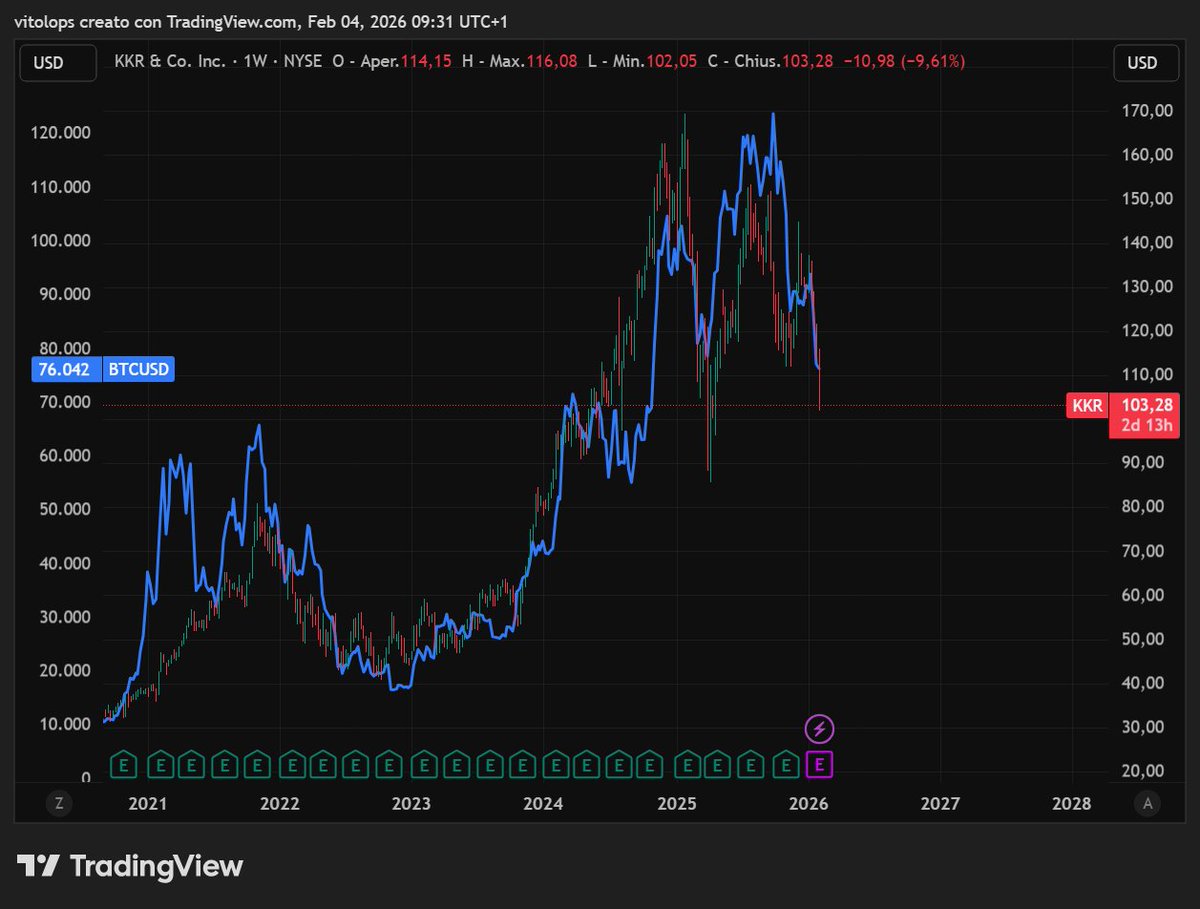The height and width of the screenshot is (909, 1200).
Task: Click the 2024 time axis label
Action: pyautogui.click(x=543, y=803)
